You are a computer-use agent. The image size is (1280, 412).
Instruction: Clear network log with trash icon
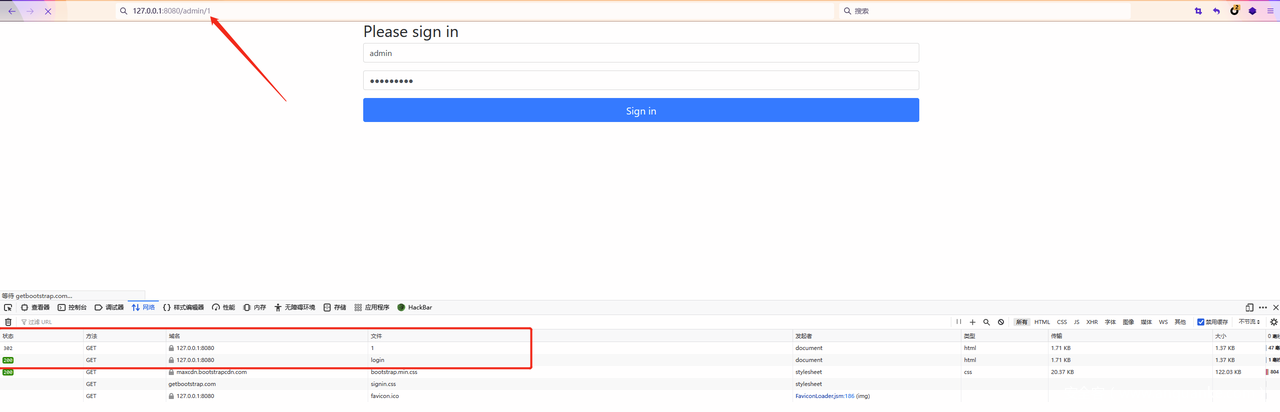tap(8, 322)
